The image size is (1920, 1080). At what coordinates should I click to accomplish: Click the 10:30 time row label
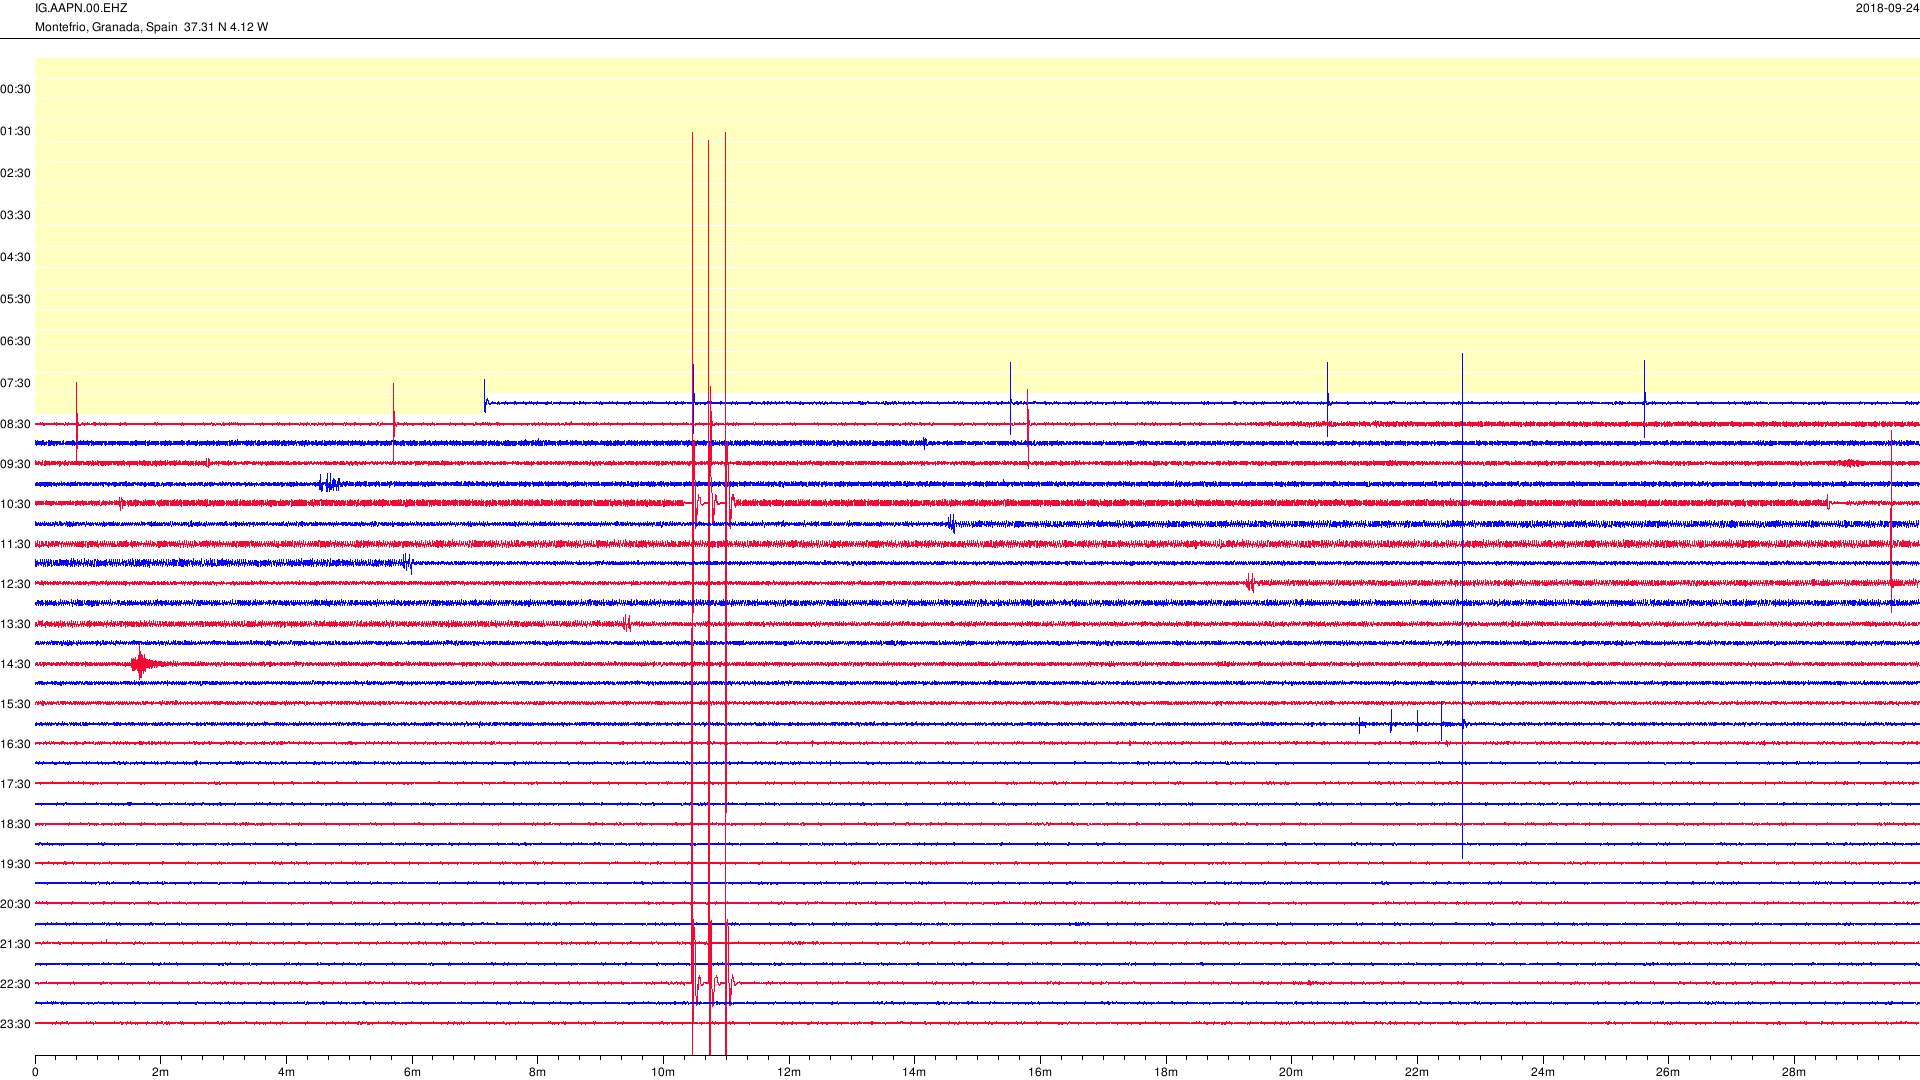pos(15,504)
